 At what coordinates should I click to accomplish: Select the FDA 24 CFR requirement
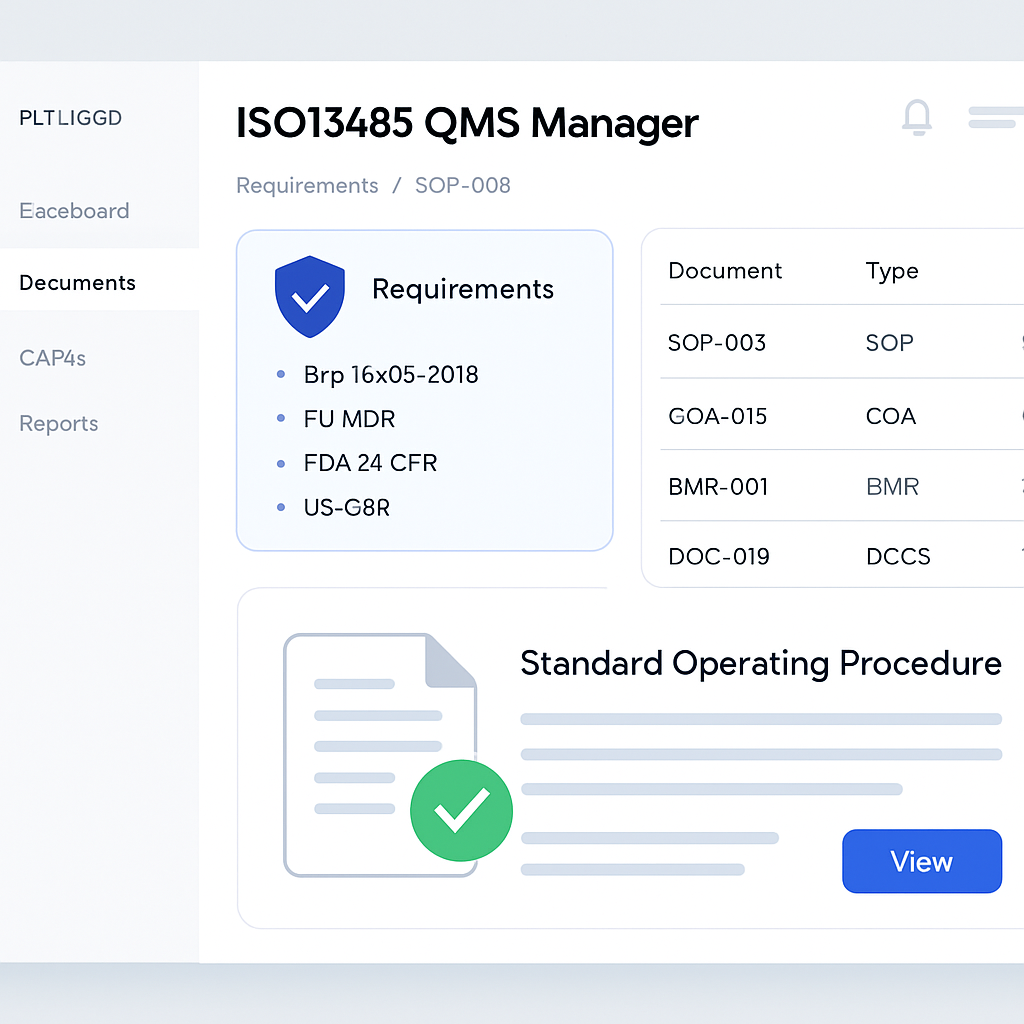[x=370, y=463]
